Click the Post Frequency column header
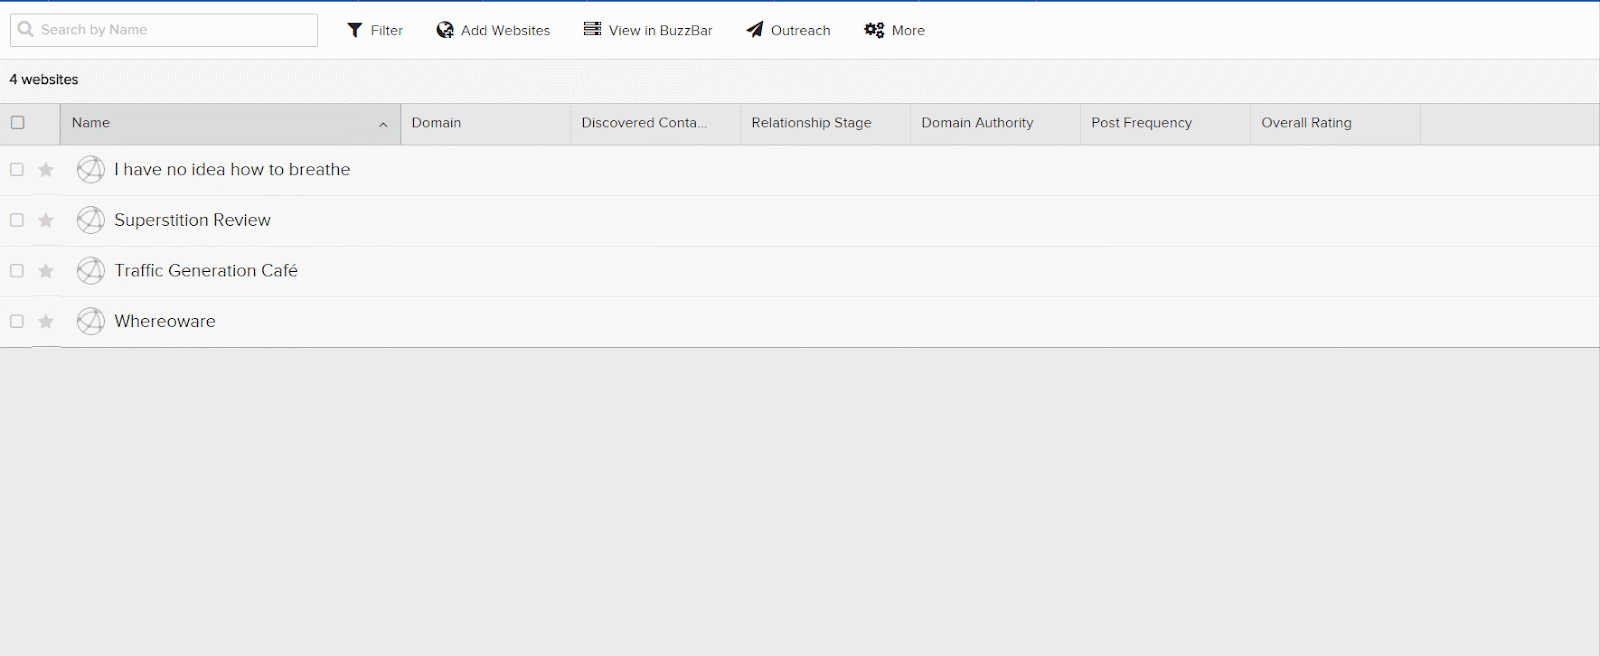This screenshot has height=656, width=1600. [x=1141, y=123]
